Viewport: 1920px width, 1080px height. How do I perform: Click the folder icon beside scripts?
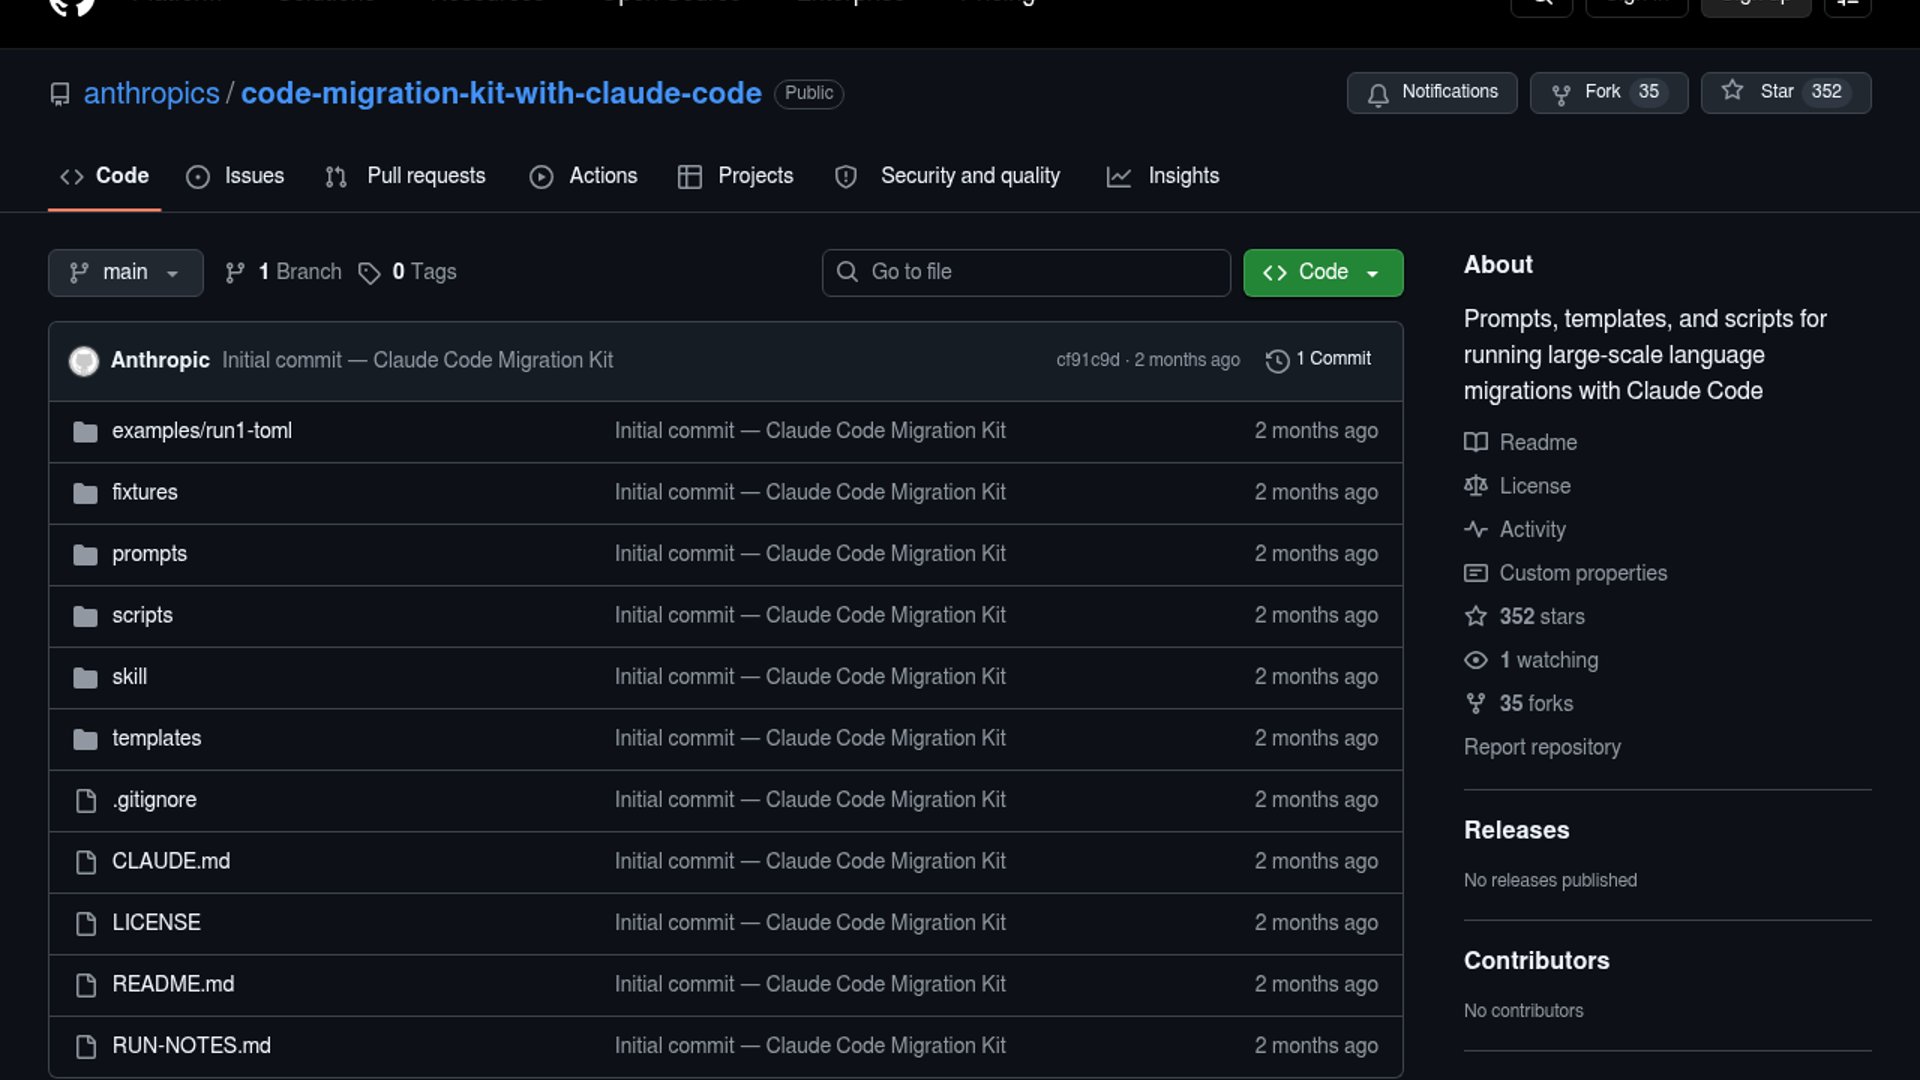[x=86, y=616]
